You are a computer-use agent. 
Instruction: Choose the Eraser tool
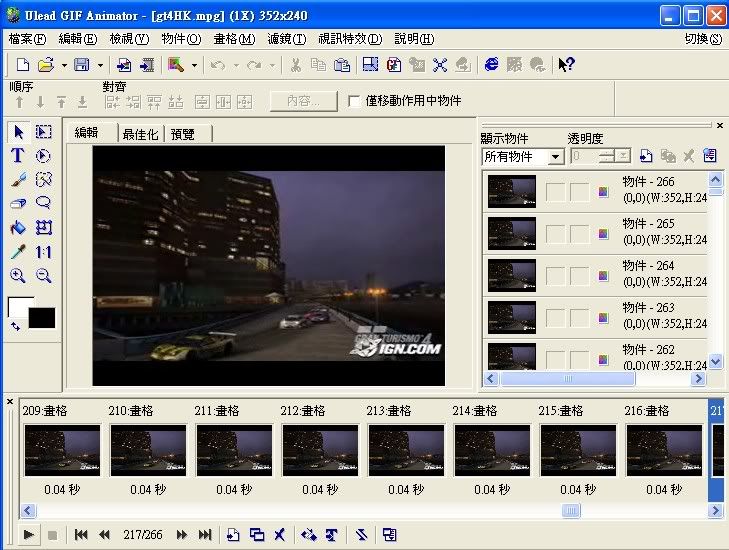click(17, 204)
